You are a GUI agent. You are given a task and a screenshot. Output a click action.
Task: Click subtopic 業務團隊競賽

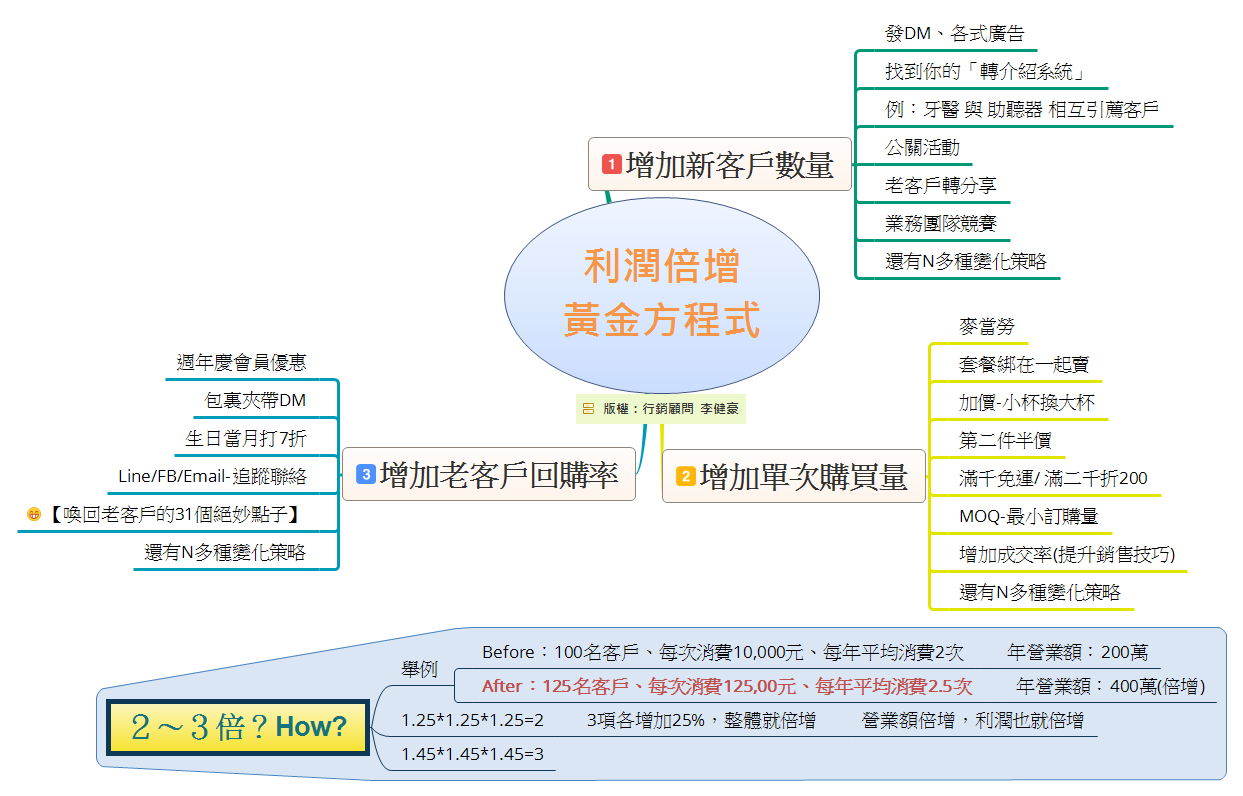pyautogui.click(x=941, y=224)
